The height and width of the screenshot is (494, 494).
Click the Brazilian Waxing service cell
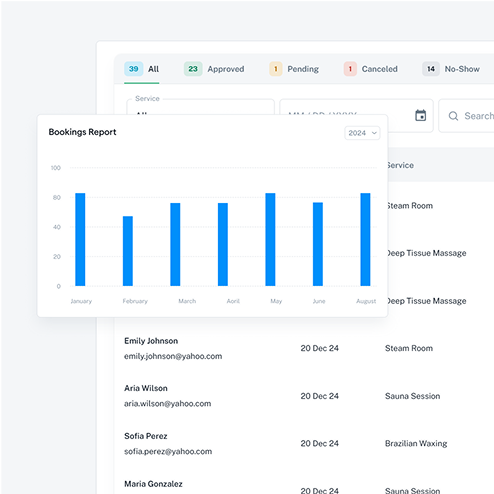[x=416, y=444]
